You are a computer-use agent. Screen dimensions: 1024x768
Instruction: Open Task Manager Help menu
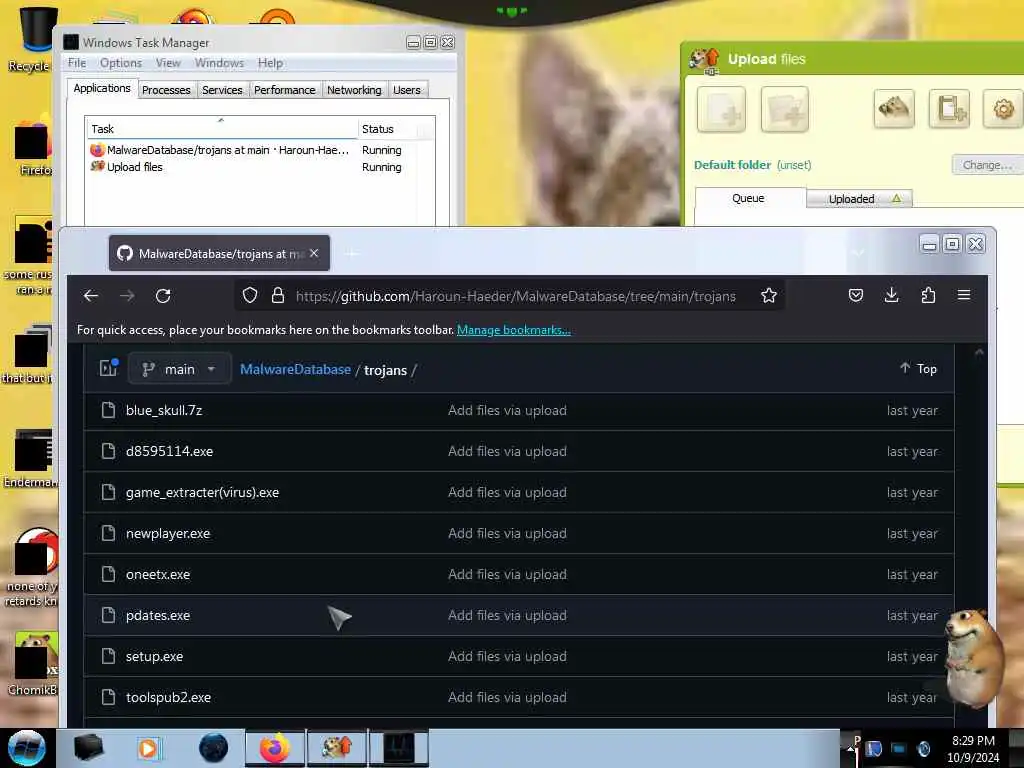(270, 63)
